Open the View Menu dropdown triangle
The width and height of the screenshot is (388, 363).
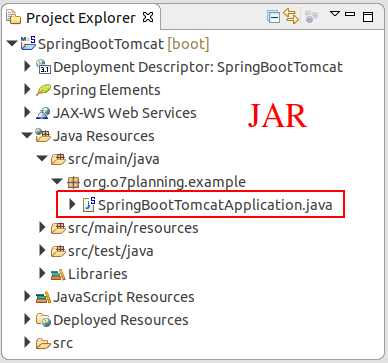(335, 14)
